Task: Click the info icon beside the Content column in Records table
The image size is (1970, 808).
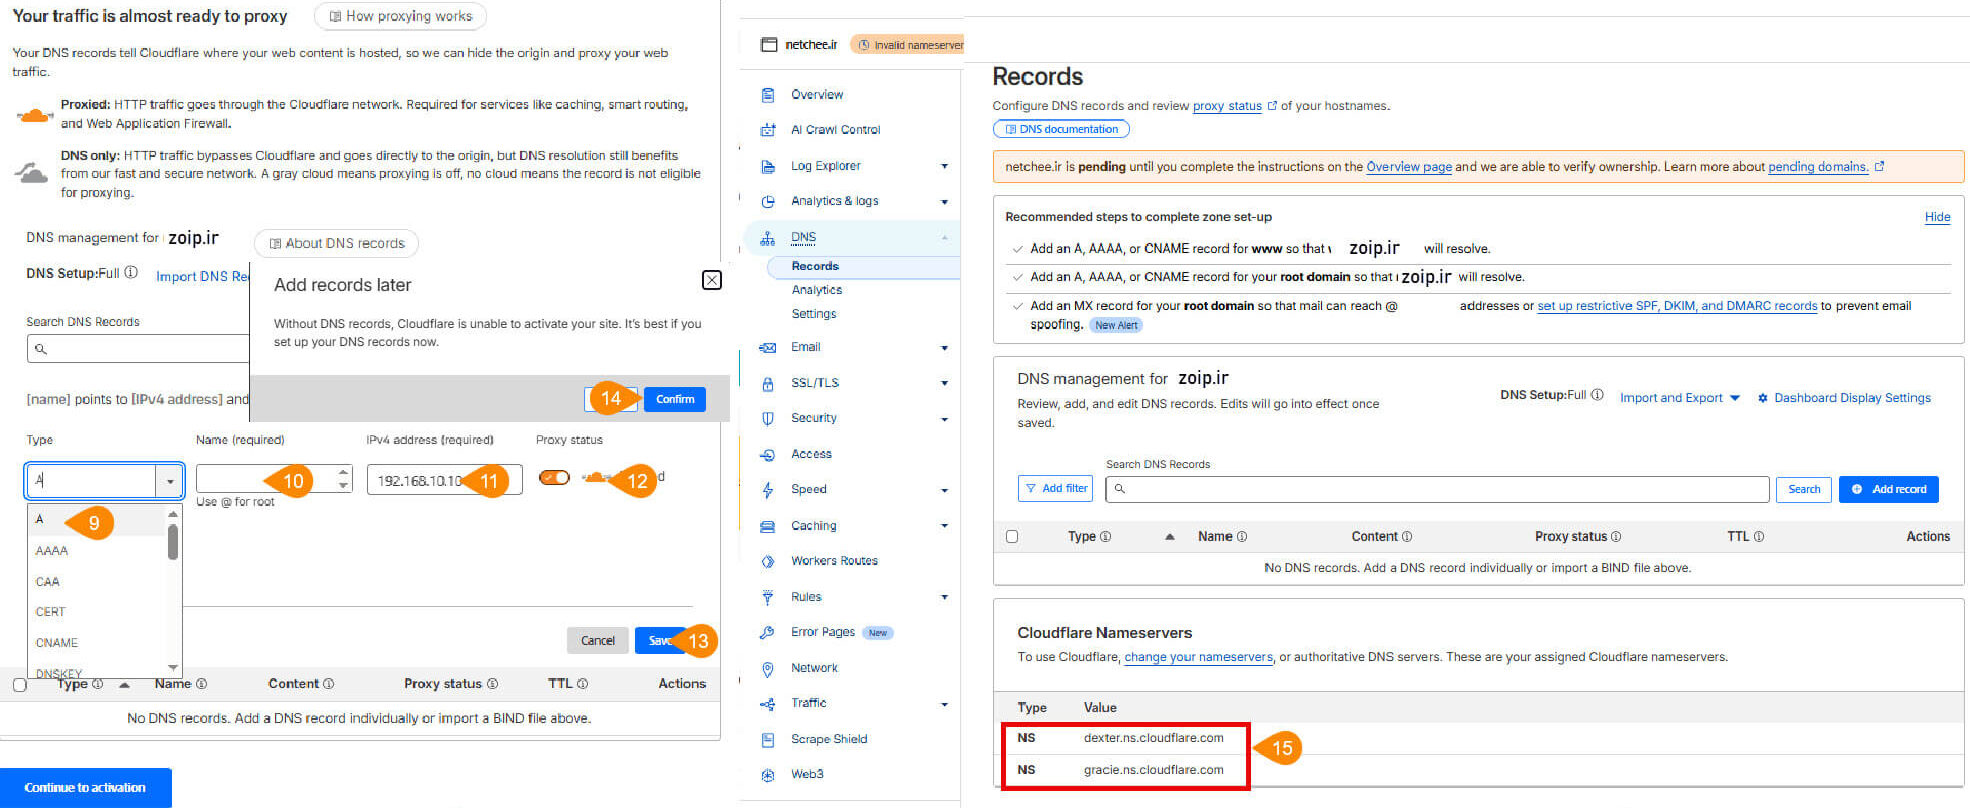Action: point(1407,537)
